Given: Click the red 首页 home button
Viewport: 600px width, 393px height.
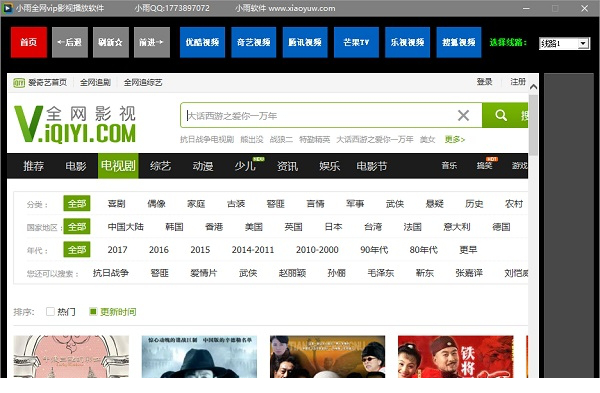Looking at the screenshot, I should (29, 42).
